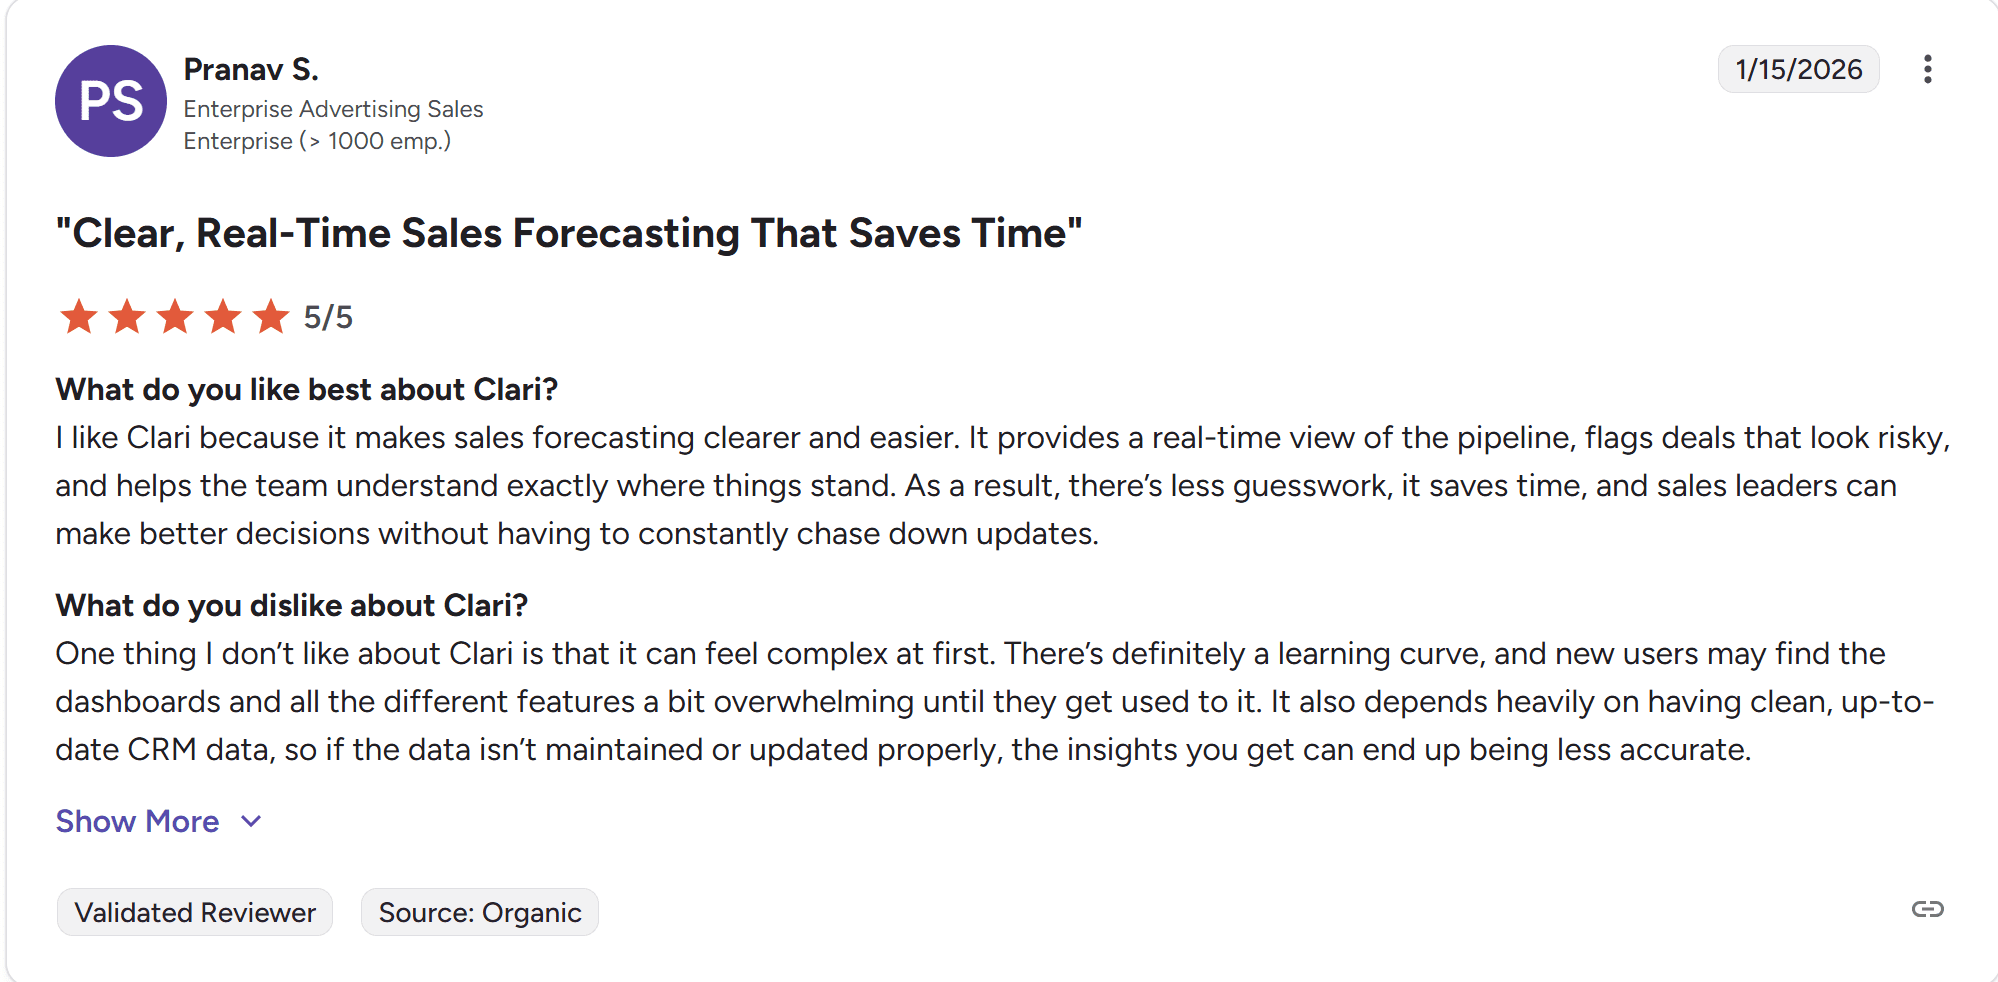
Task: Click the 5/5 rating score text
Action: [x=328, y=317]
